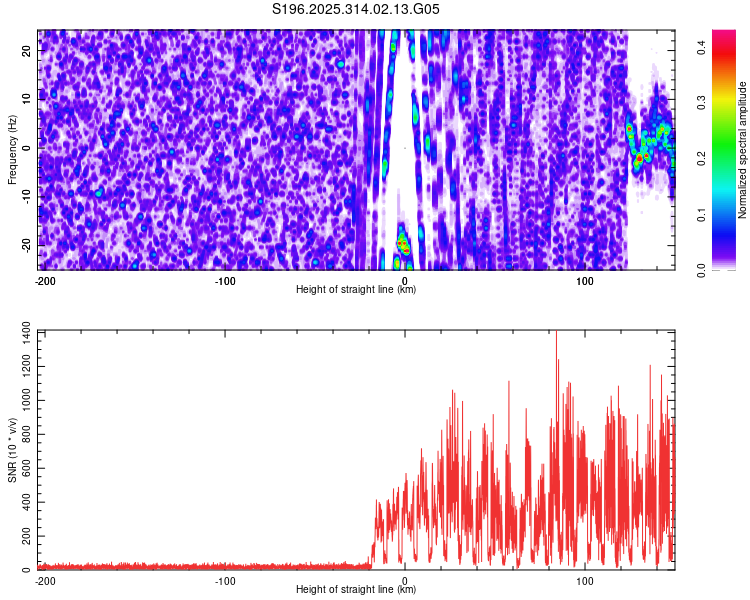750x600 pixels.
Task: Click the 1000 tick on the SNR axis
Action: point(22,400)
